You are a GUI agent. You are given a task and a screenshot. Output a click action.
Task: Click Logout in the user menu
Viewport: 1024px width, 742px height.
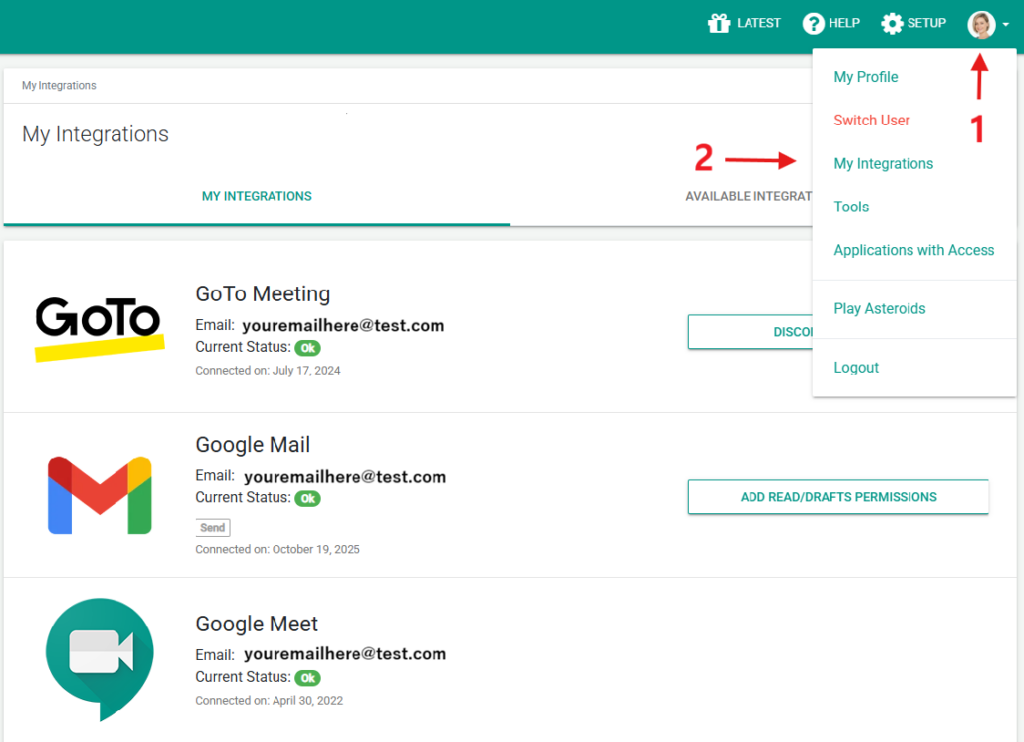856,368
